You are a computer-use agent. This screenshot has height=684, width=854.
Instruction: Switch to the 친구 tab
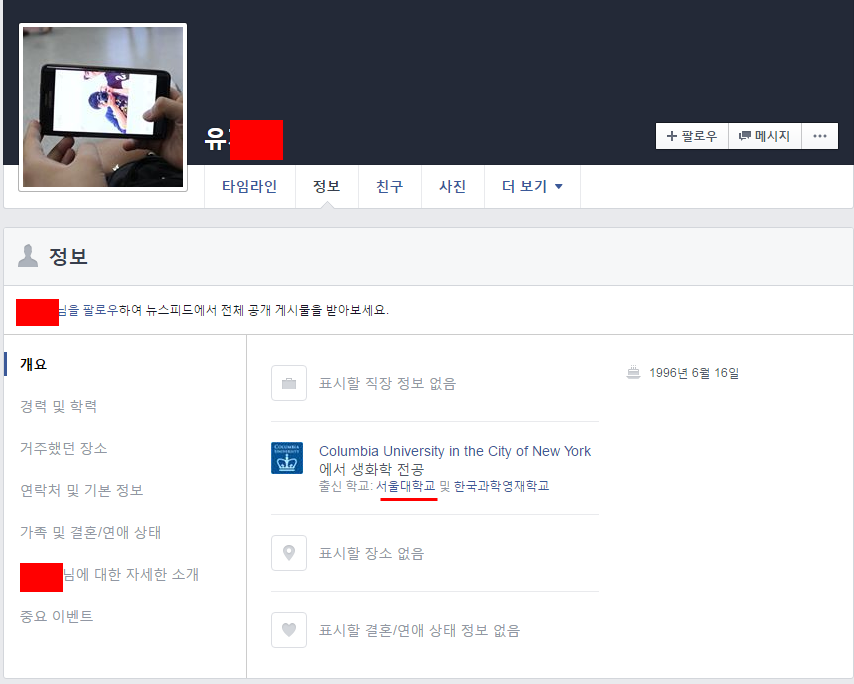(389, 187)
